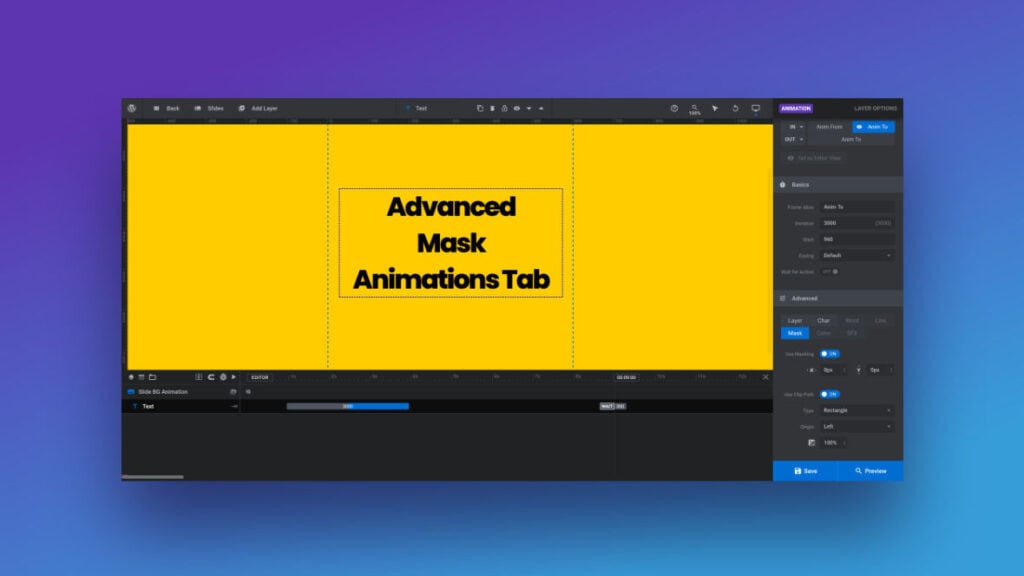Click the delete layer trash icon
Image resolution: width=1024 pixels, height=576 pixels.
493,108
